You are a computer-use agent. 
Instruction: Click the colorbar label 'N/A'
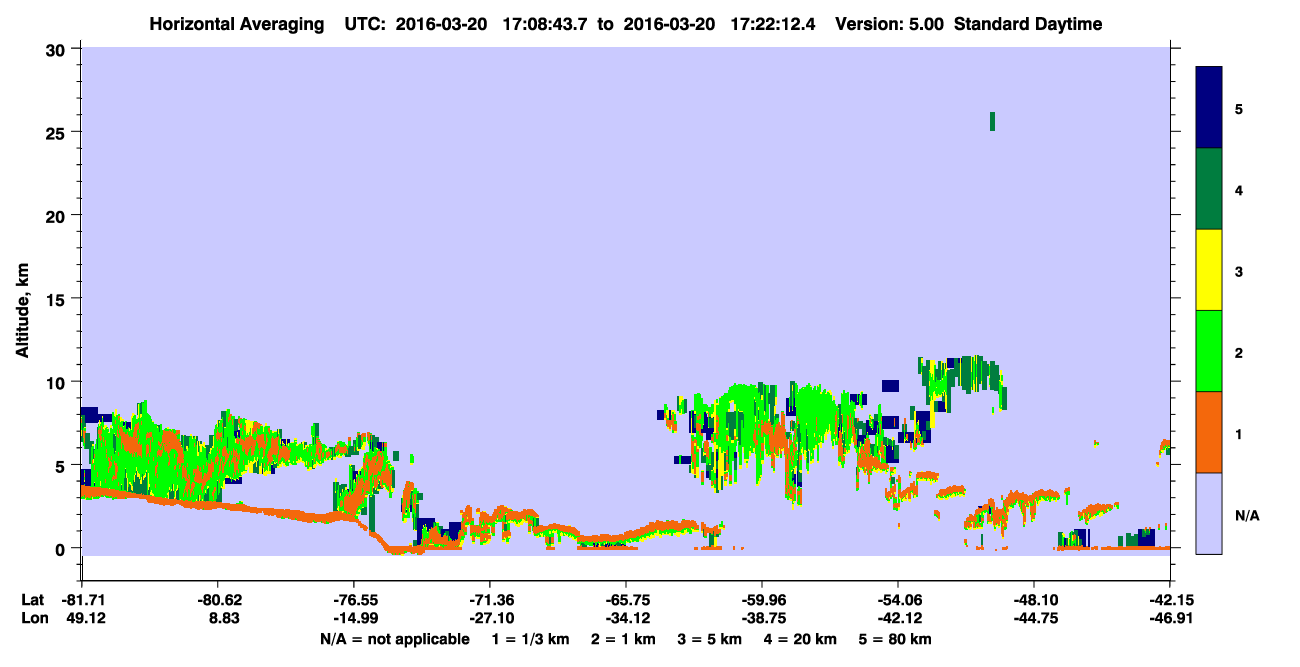pyautogui.click(x=1246, y=515)
